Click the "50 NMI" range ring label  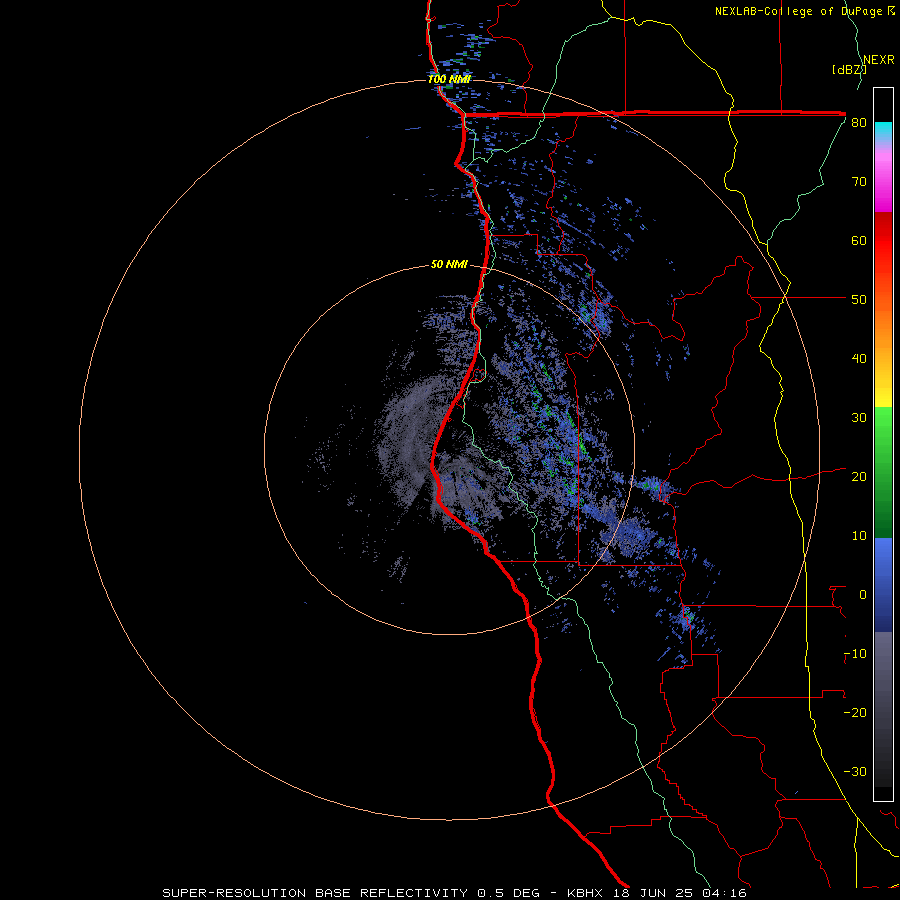point(449,265)
